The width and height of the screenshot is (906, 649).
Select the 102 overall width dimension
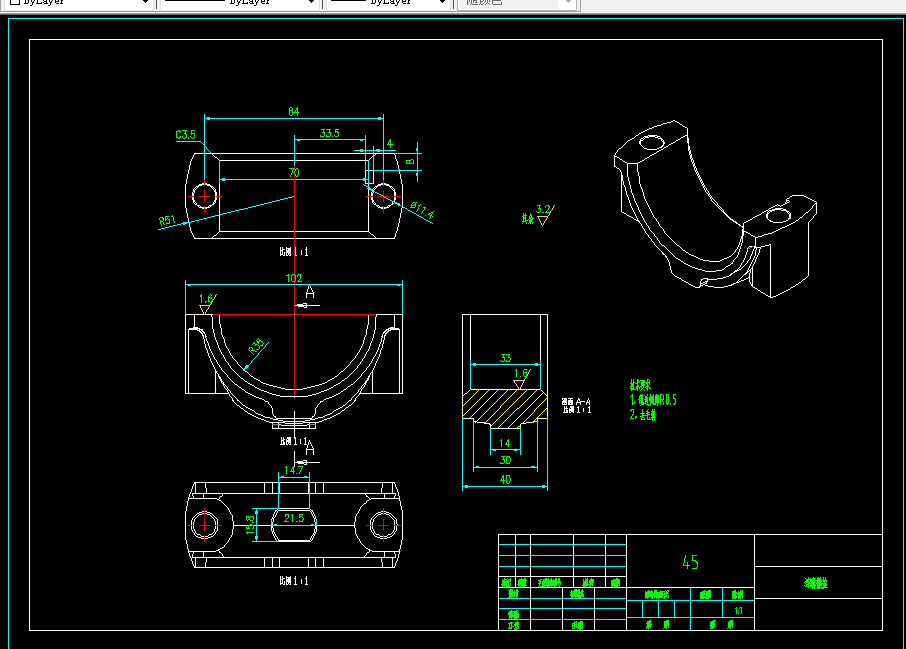pyautogui.click(x=294, y=278)
